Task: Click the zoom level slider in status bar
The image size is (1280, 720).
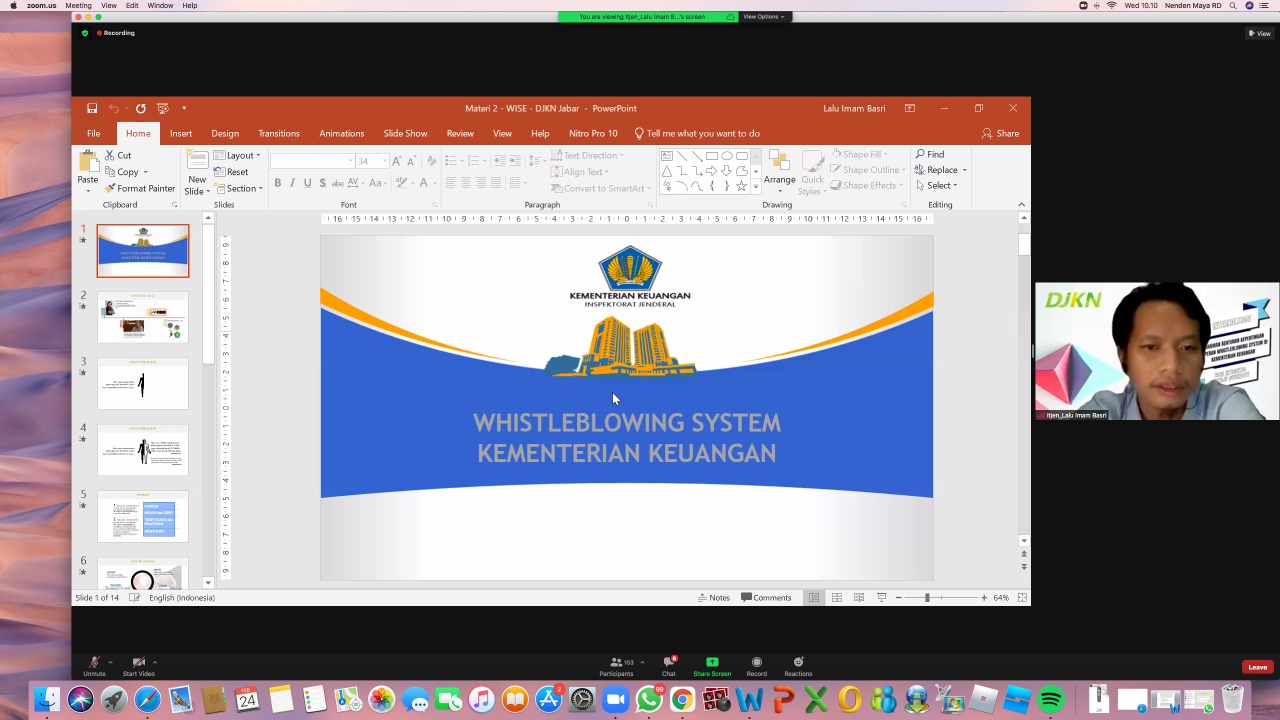Action: point(927,598)
